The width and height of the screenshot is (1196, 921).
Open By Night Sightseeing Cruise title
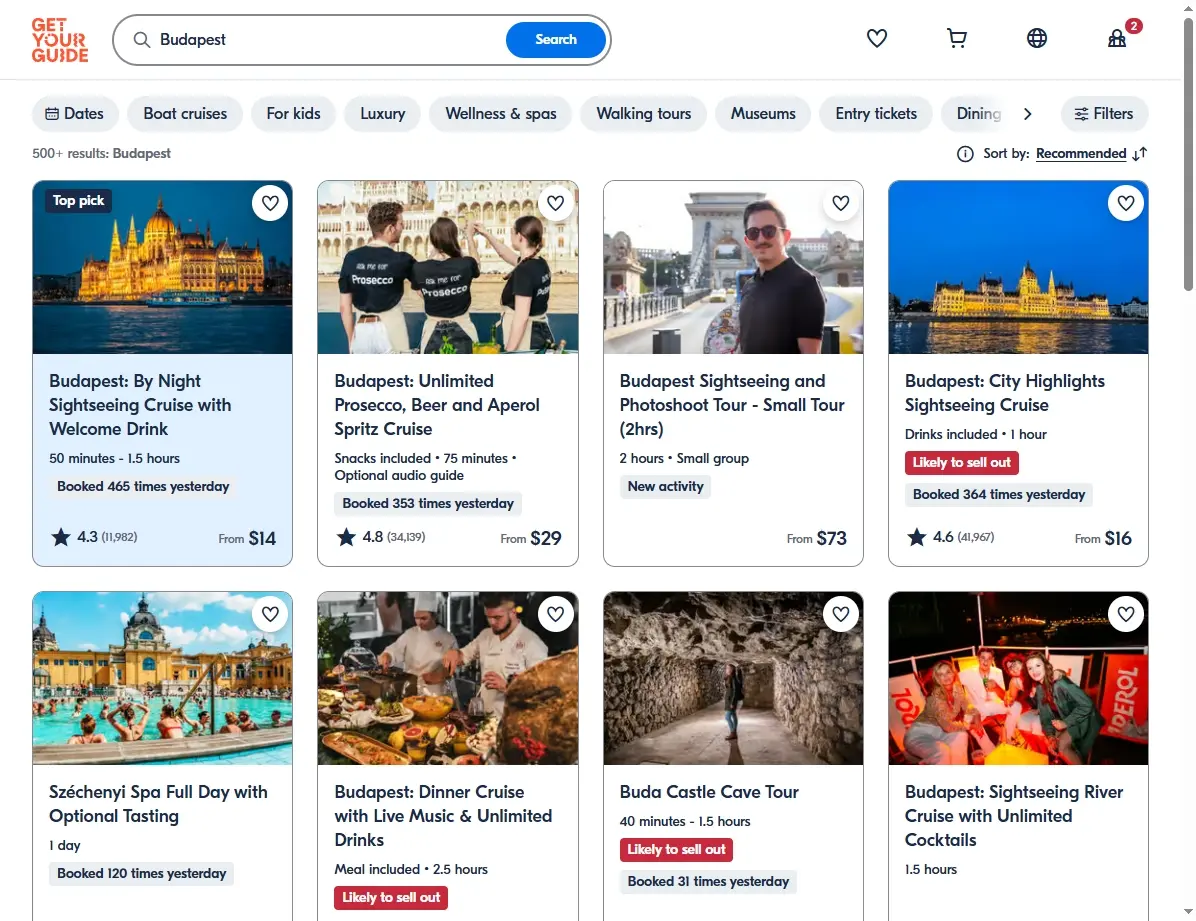pyautogui.click(x=140, y=405)
